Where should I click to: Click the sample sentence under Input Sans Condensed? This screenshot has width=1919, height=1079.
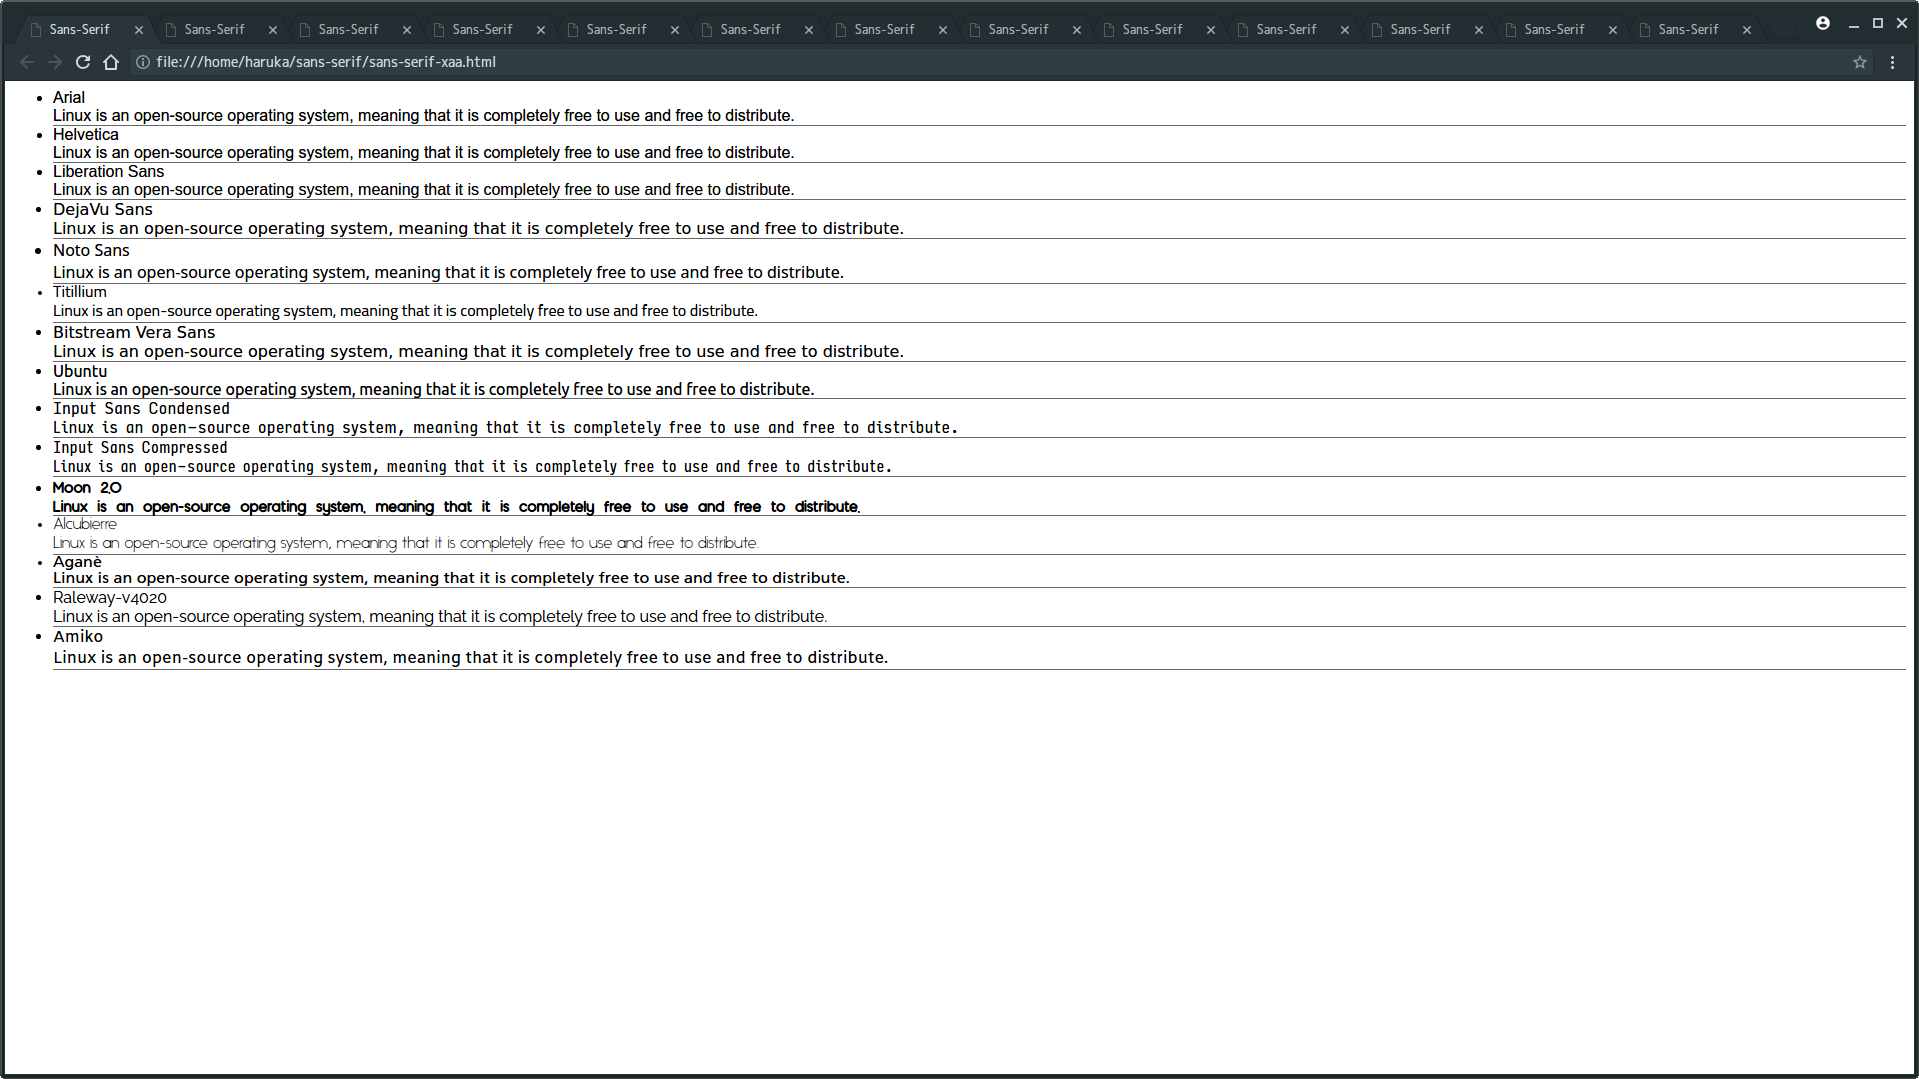click(x=505, y=427)
